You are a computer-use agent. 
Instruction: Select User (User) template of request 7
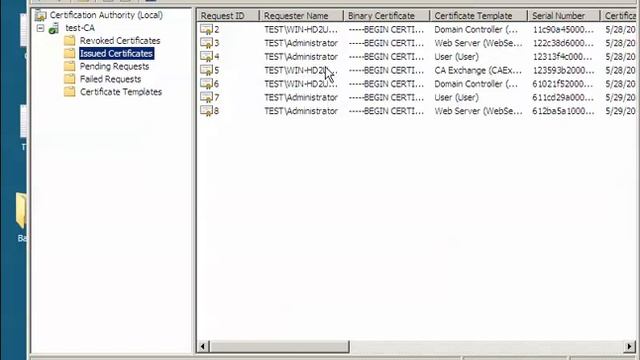[456, 98]
